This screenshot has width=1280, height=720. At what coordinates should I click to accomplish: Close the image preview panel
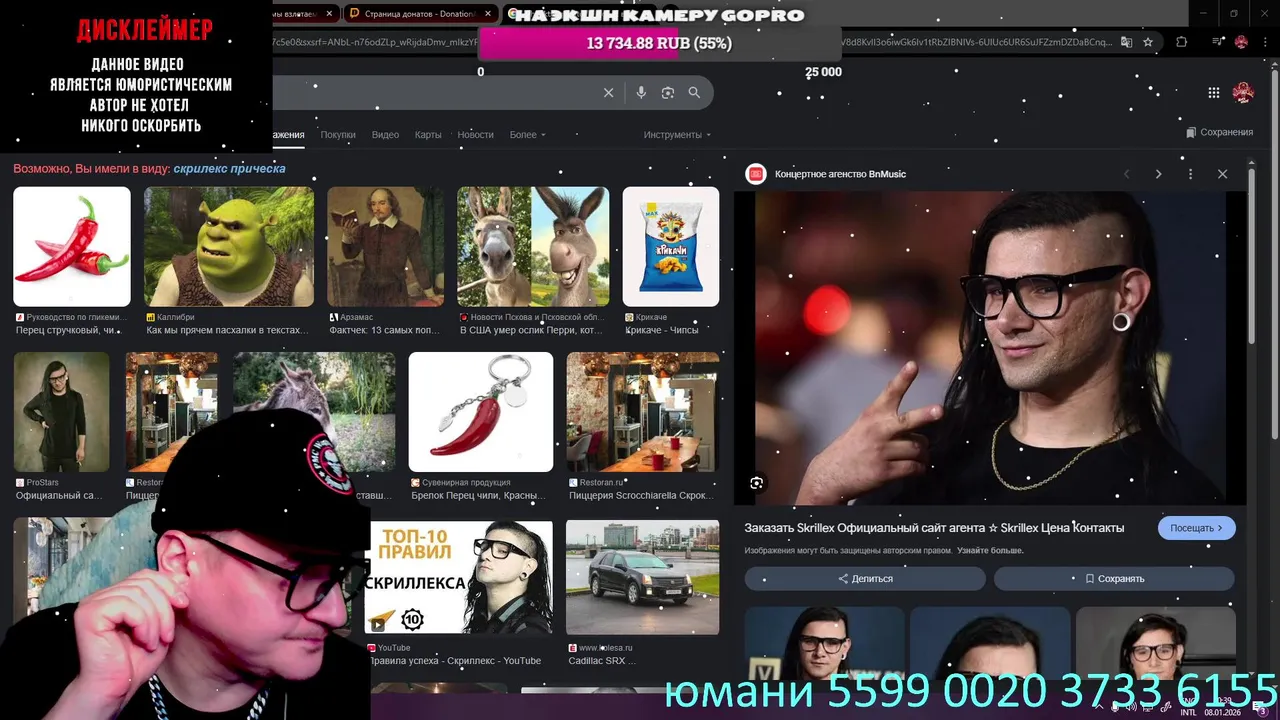tap(1222, 174)
